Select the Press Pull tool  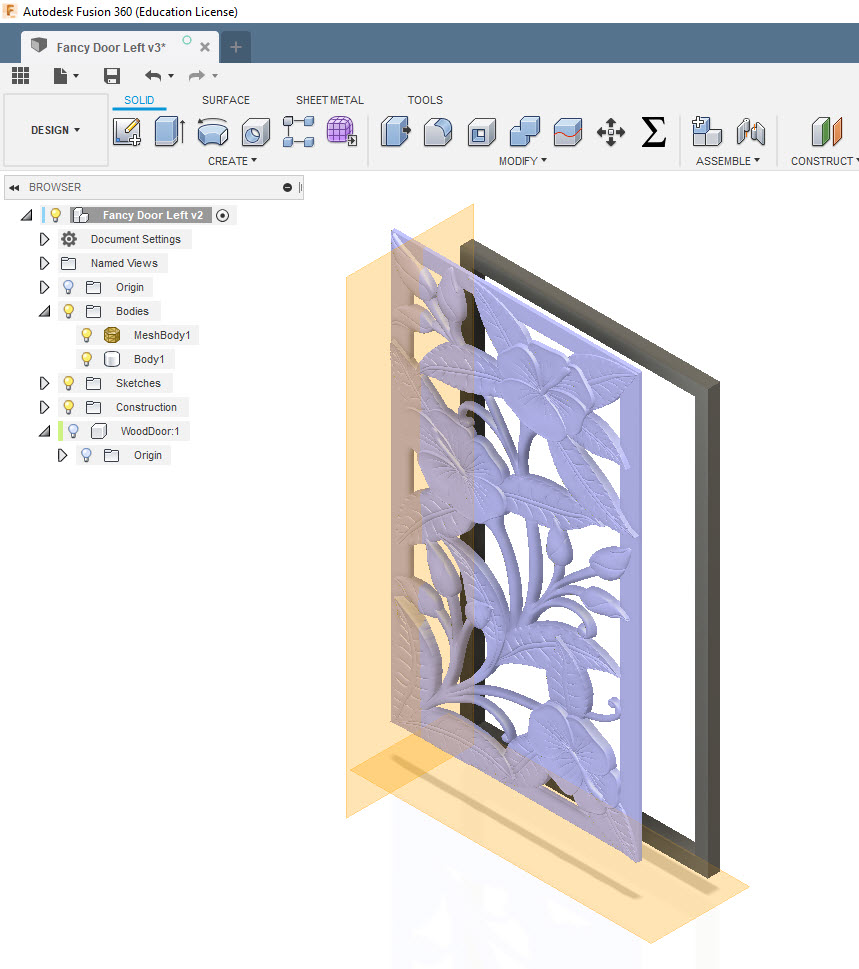point(395,131)
